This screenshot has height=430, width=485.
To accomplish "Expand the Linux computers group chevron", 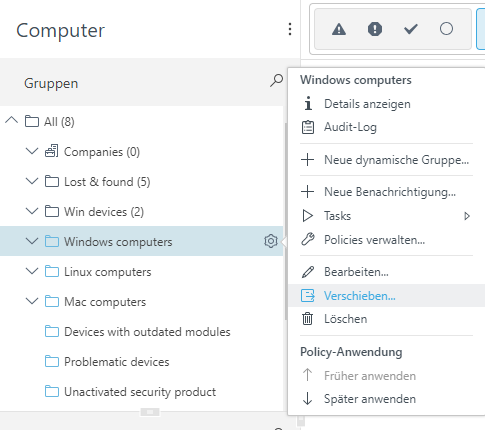I will tap(32, 271).
